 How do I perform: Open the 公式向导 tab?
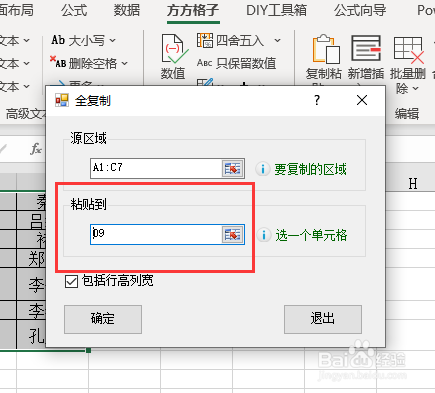tap(360, 10)
